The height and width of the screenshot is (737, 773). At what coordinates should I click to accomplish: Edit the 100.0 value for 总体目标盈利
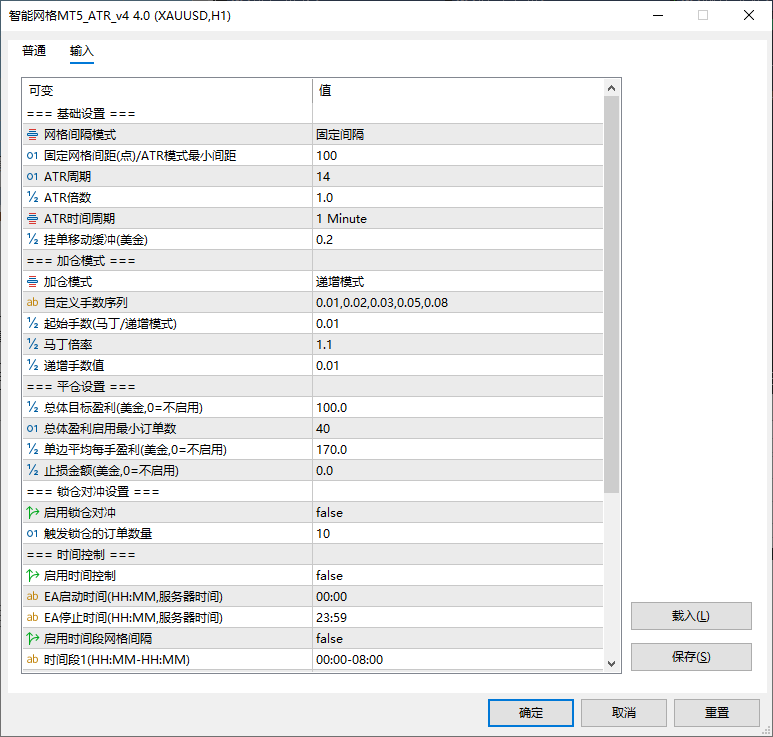[x=458, y=408]
